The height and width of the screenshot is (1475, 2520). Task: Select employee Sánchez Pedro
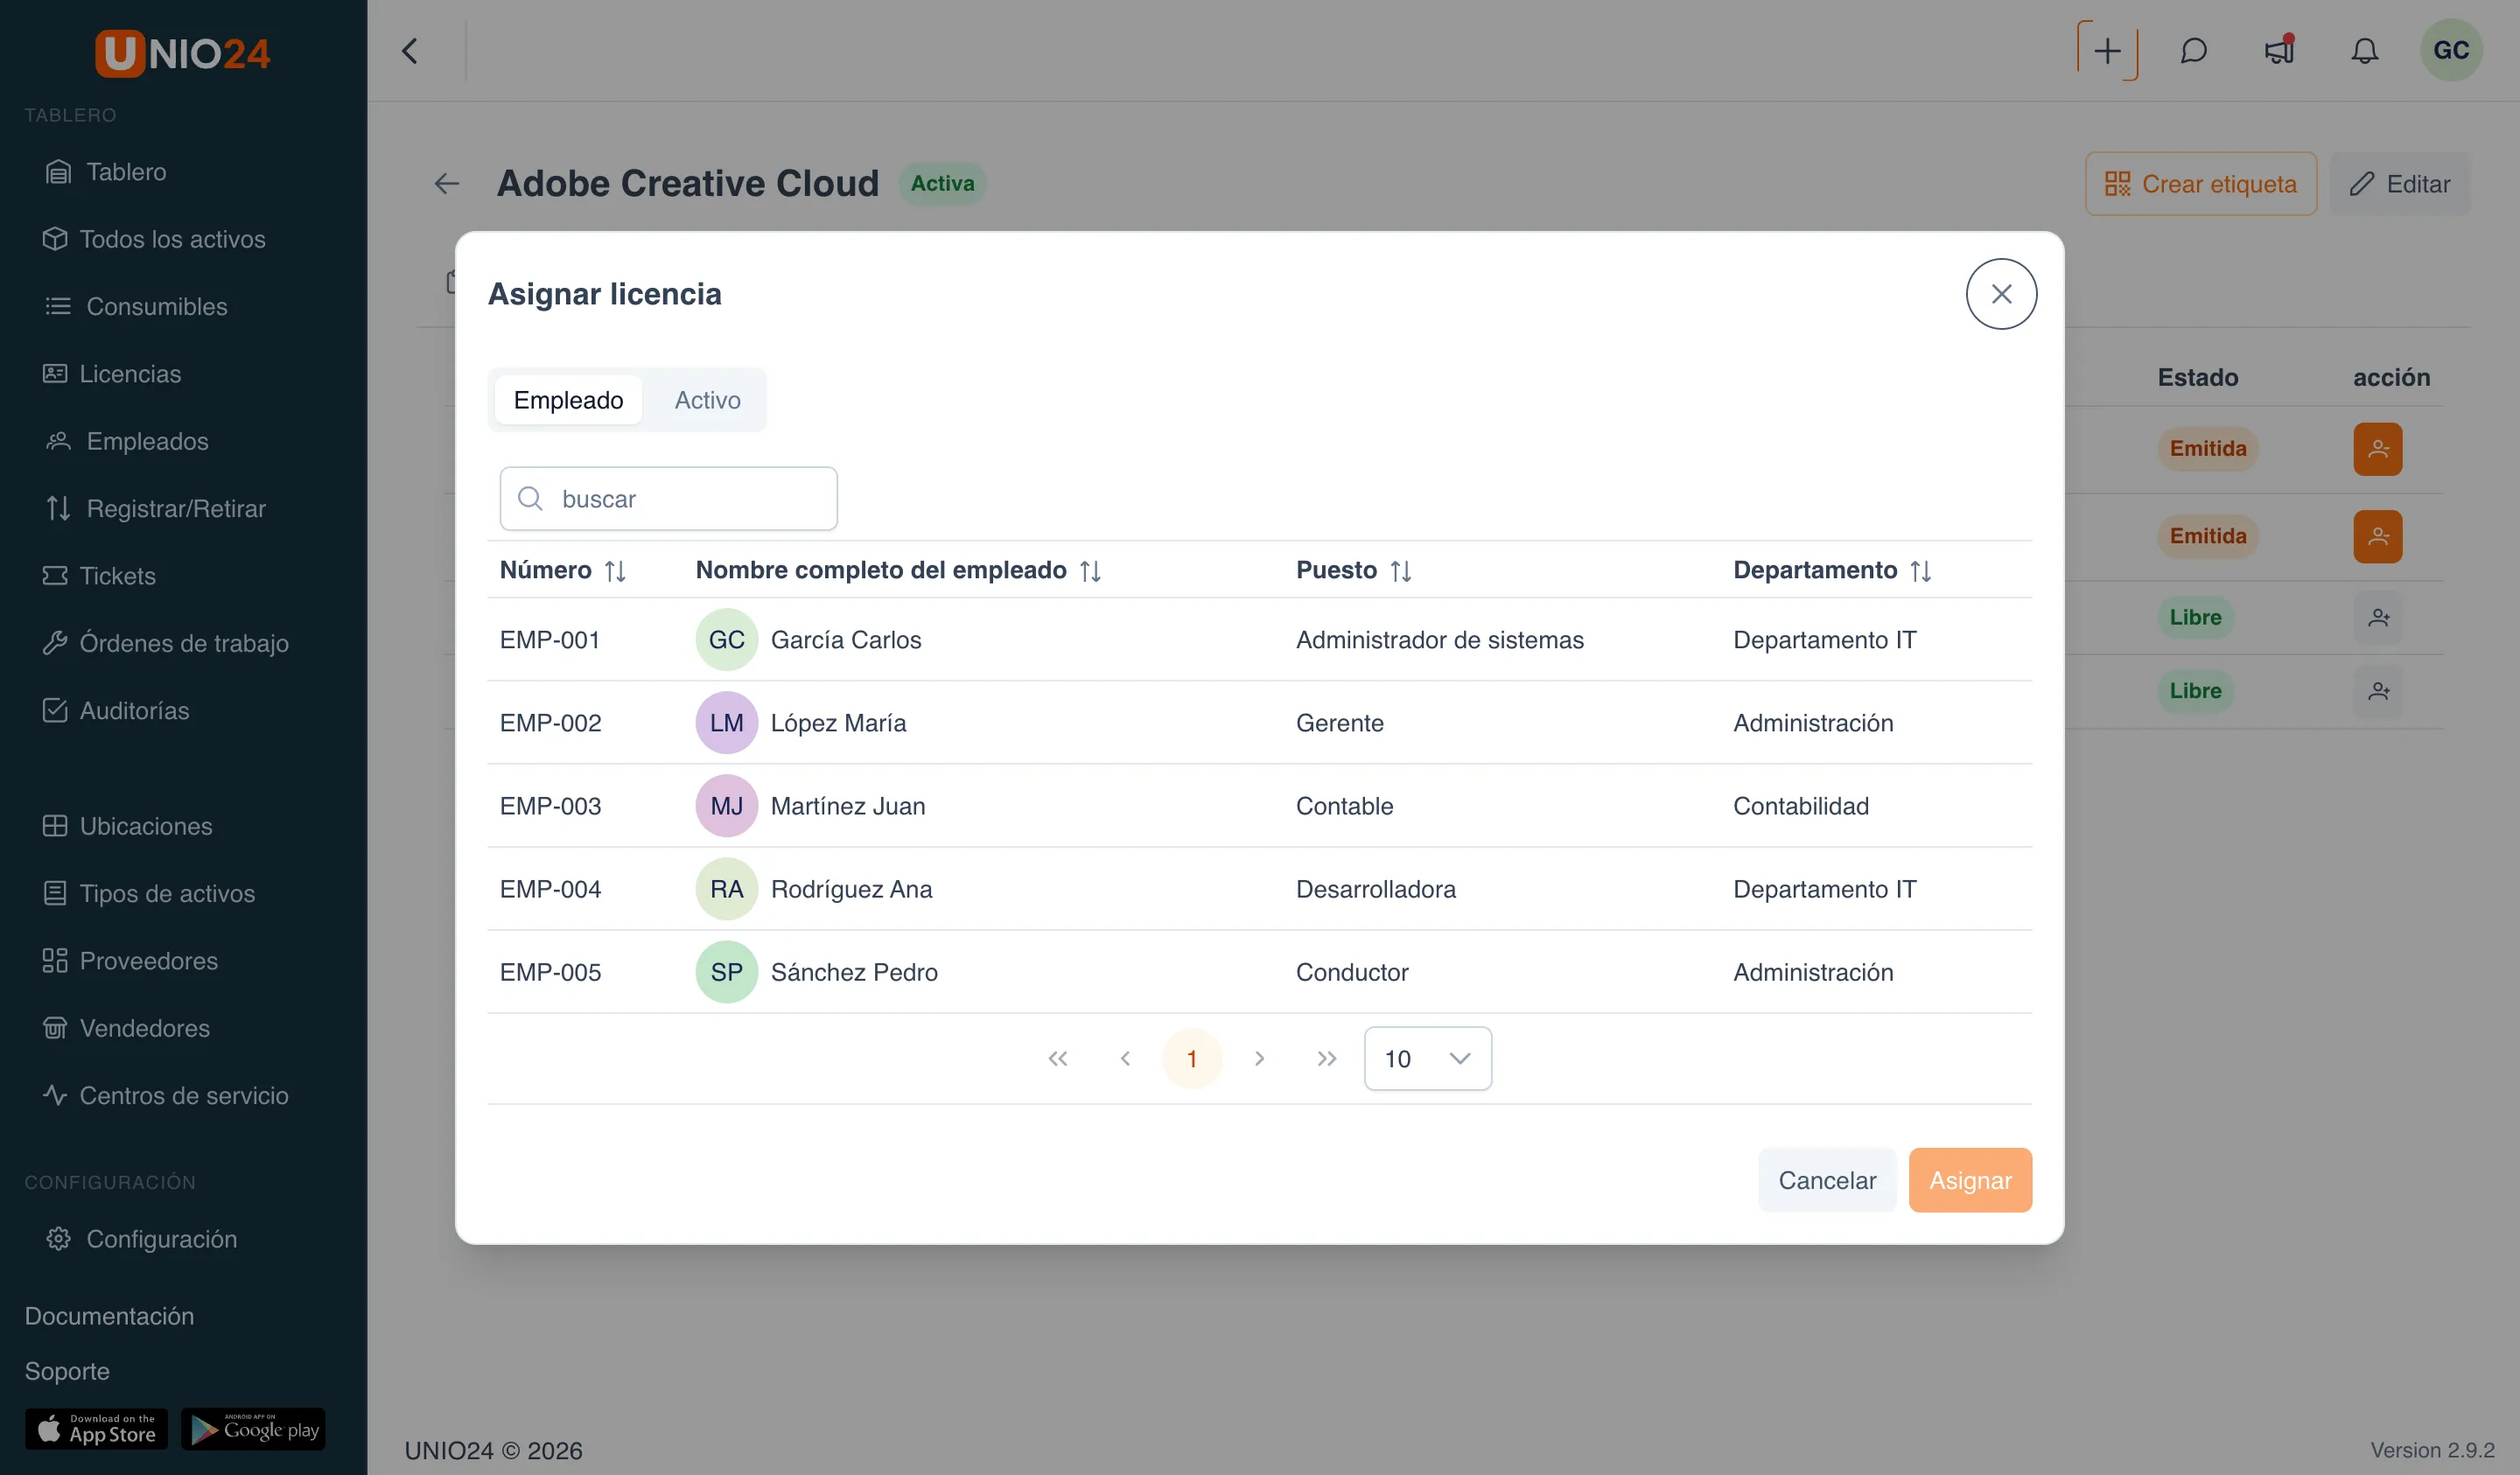1259,972
